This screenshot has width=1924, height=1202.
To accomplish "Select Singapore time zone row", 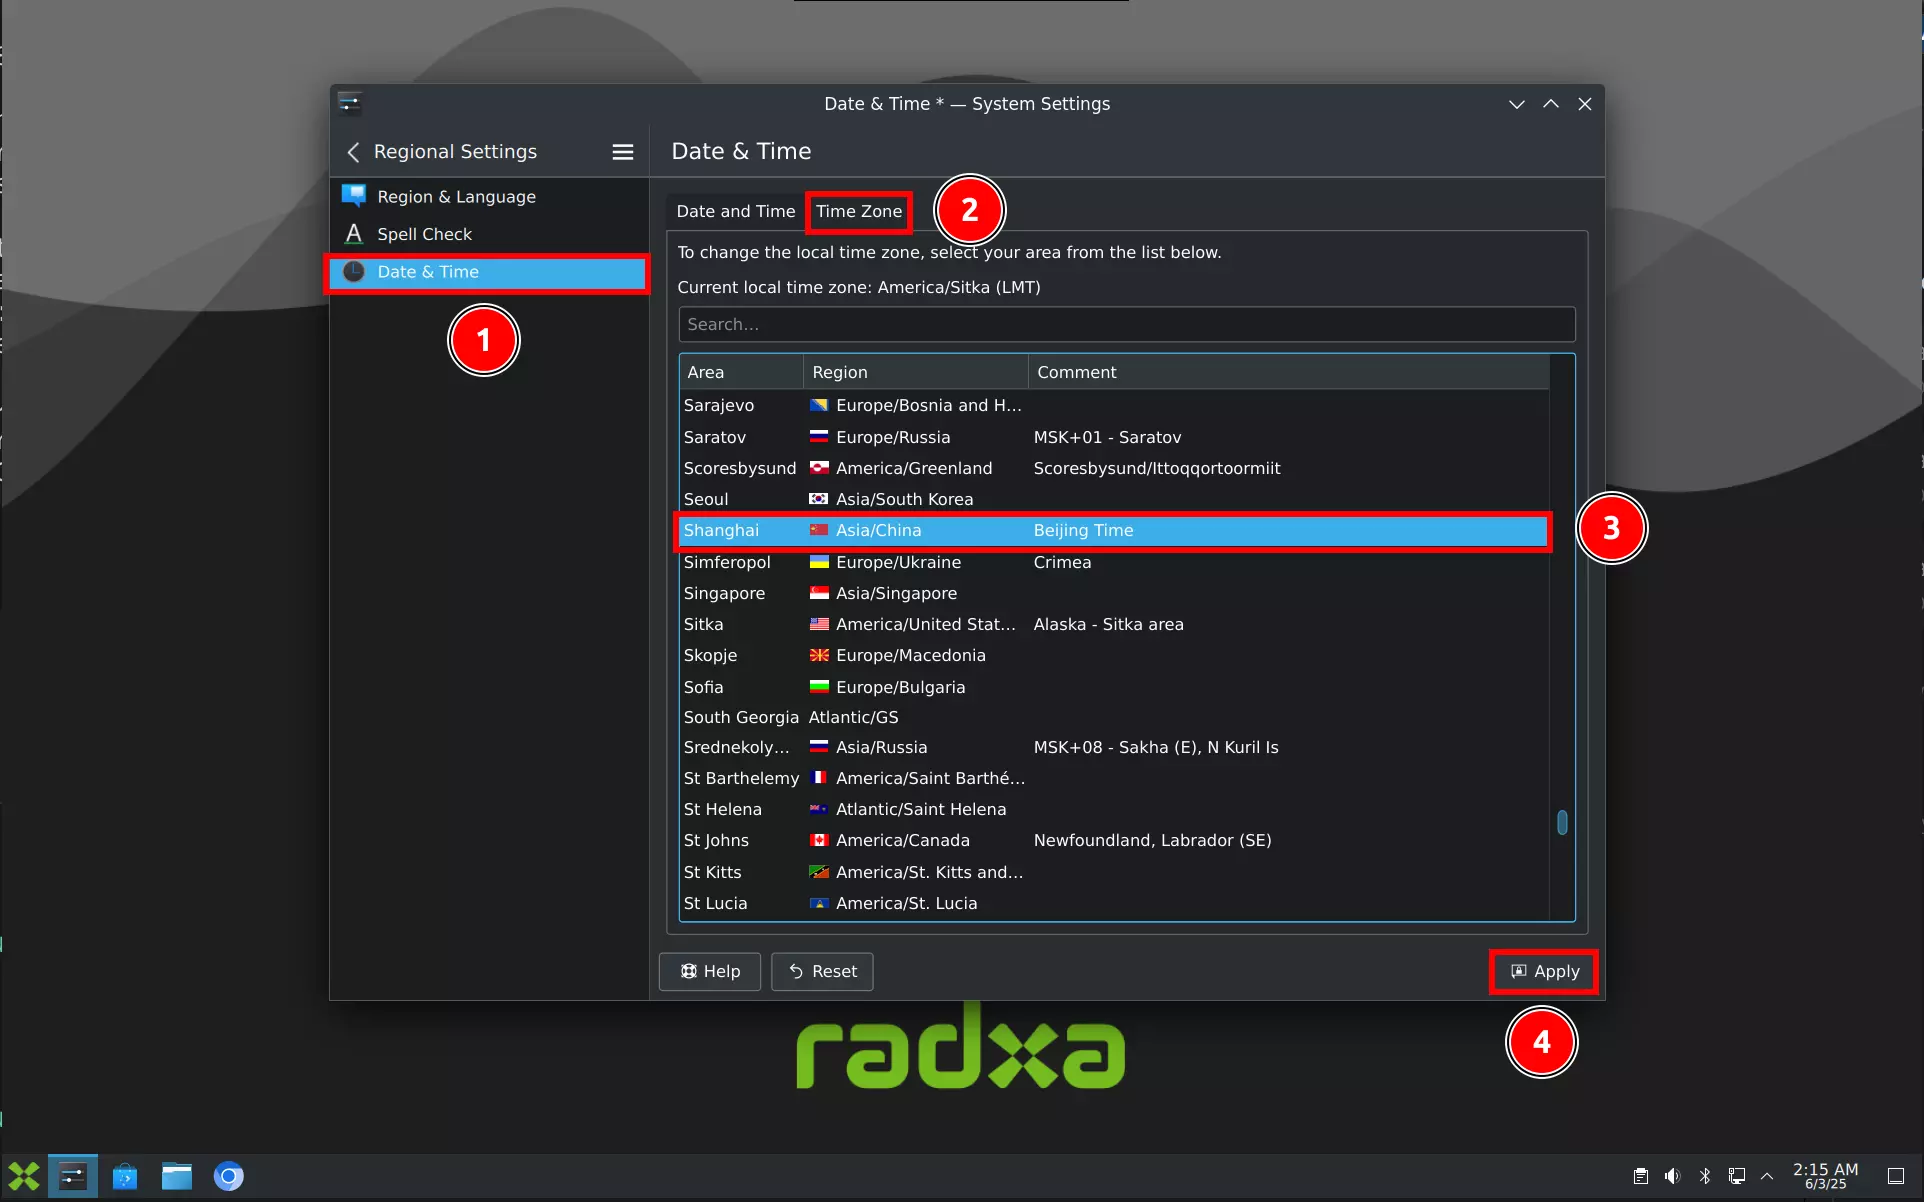I will pyautogui.click(x=1114, y=593).
